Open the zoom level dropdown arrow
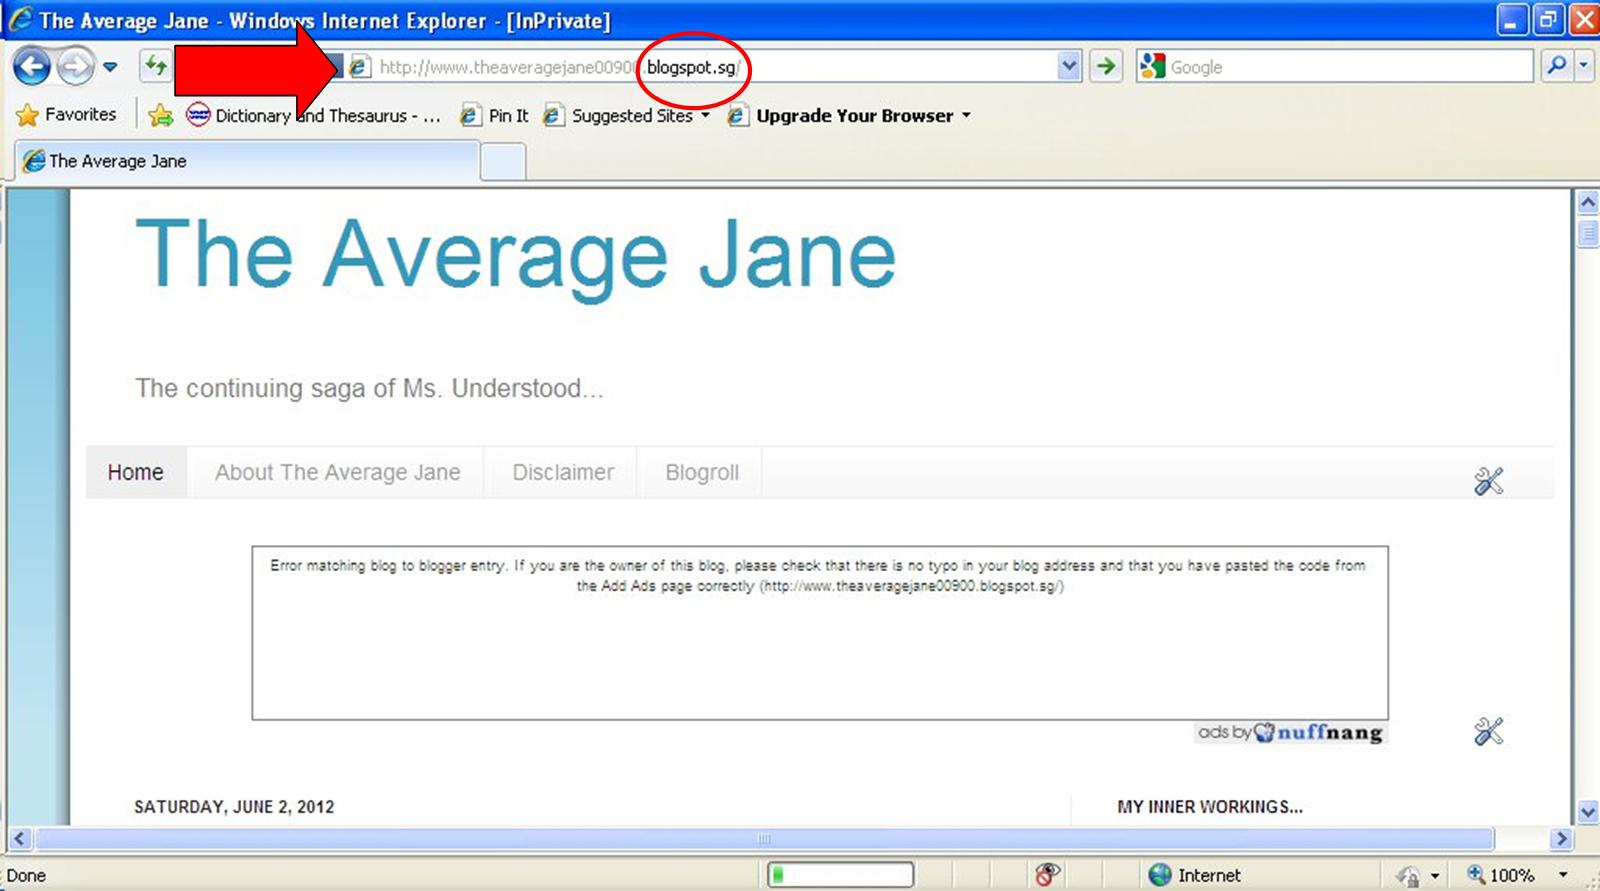Viewport: 1600px width, 891px height. tap(1564, 875)
